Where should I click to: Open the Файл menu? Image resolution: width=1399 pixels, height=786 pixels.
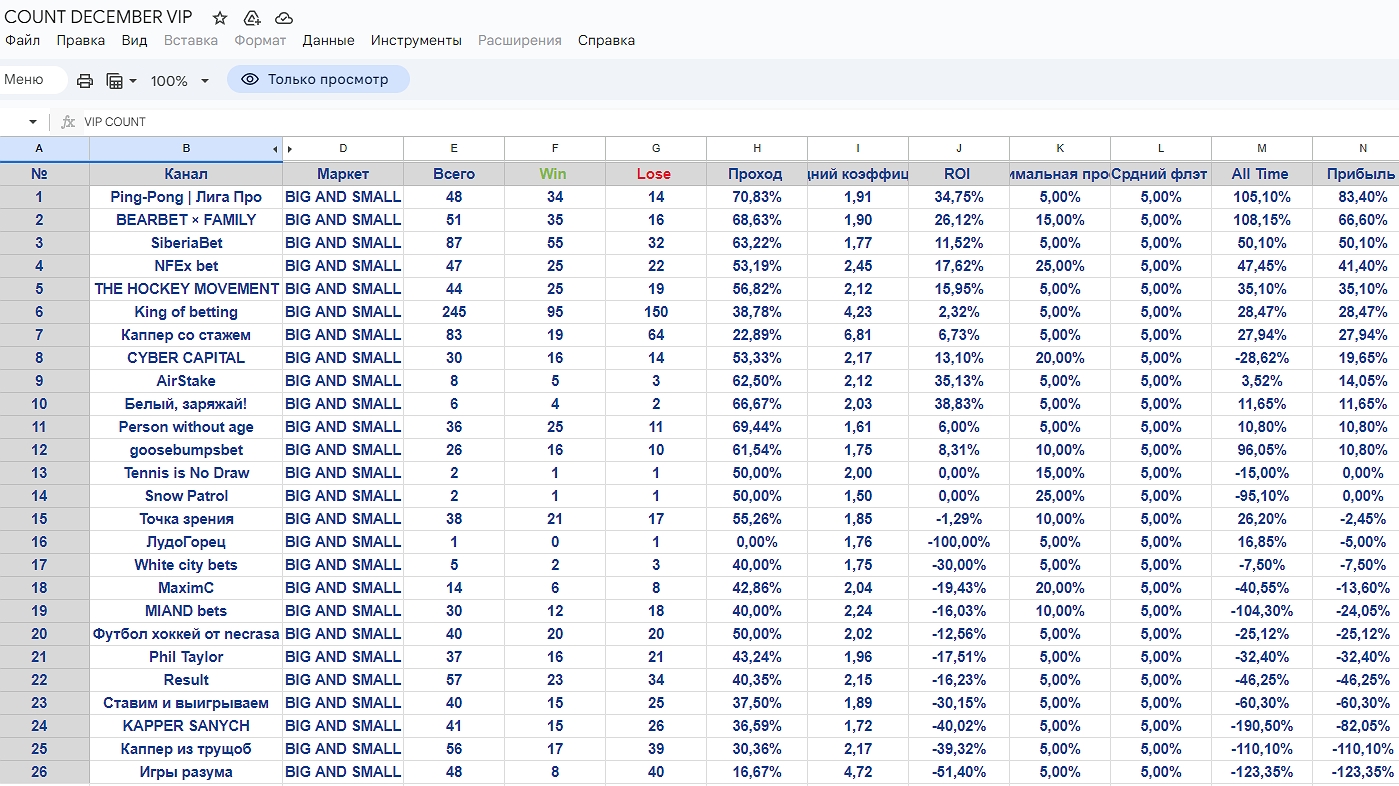coord(23,41)
